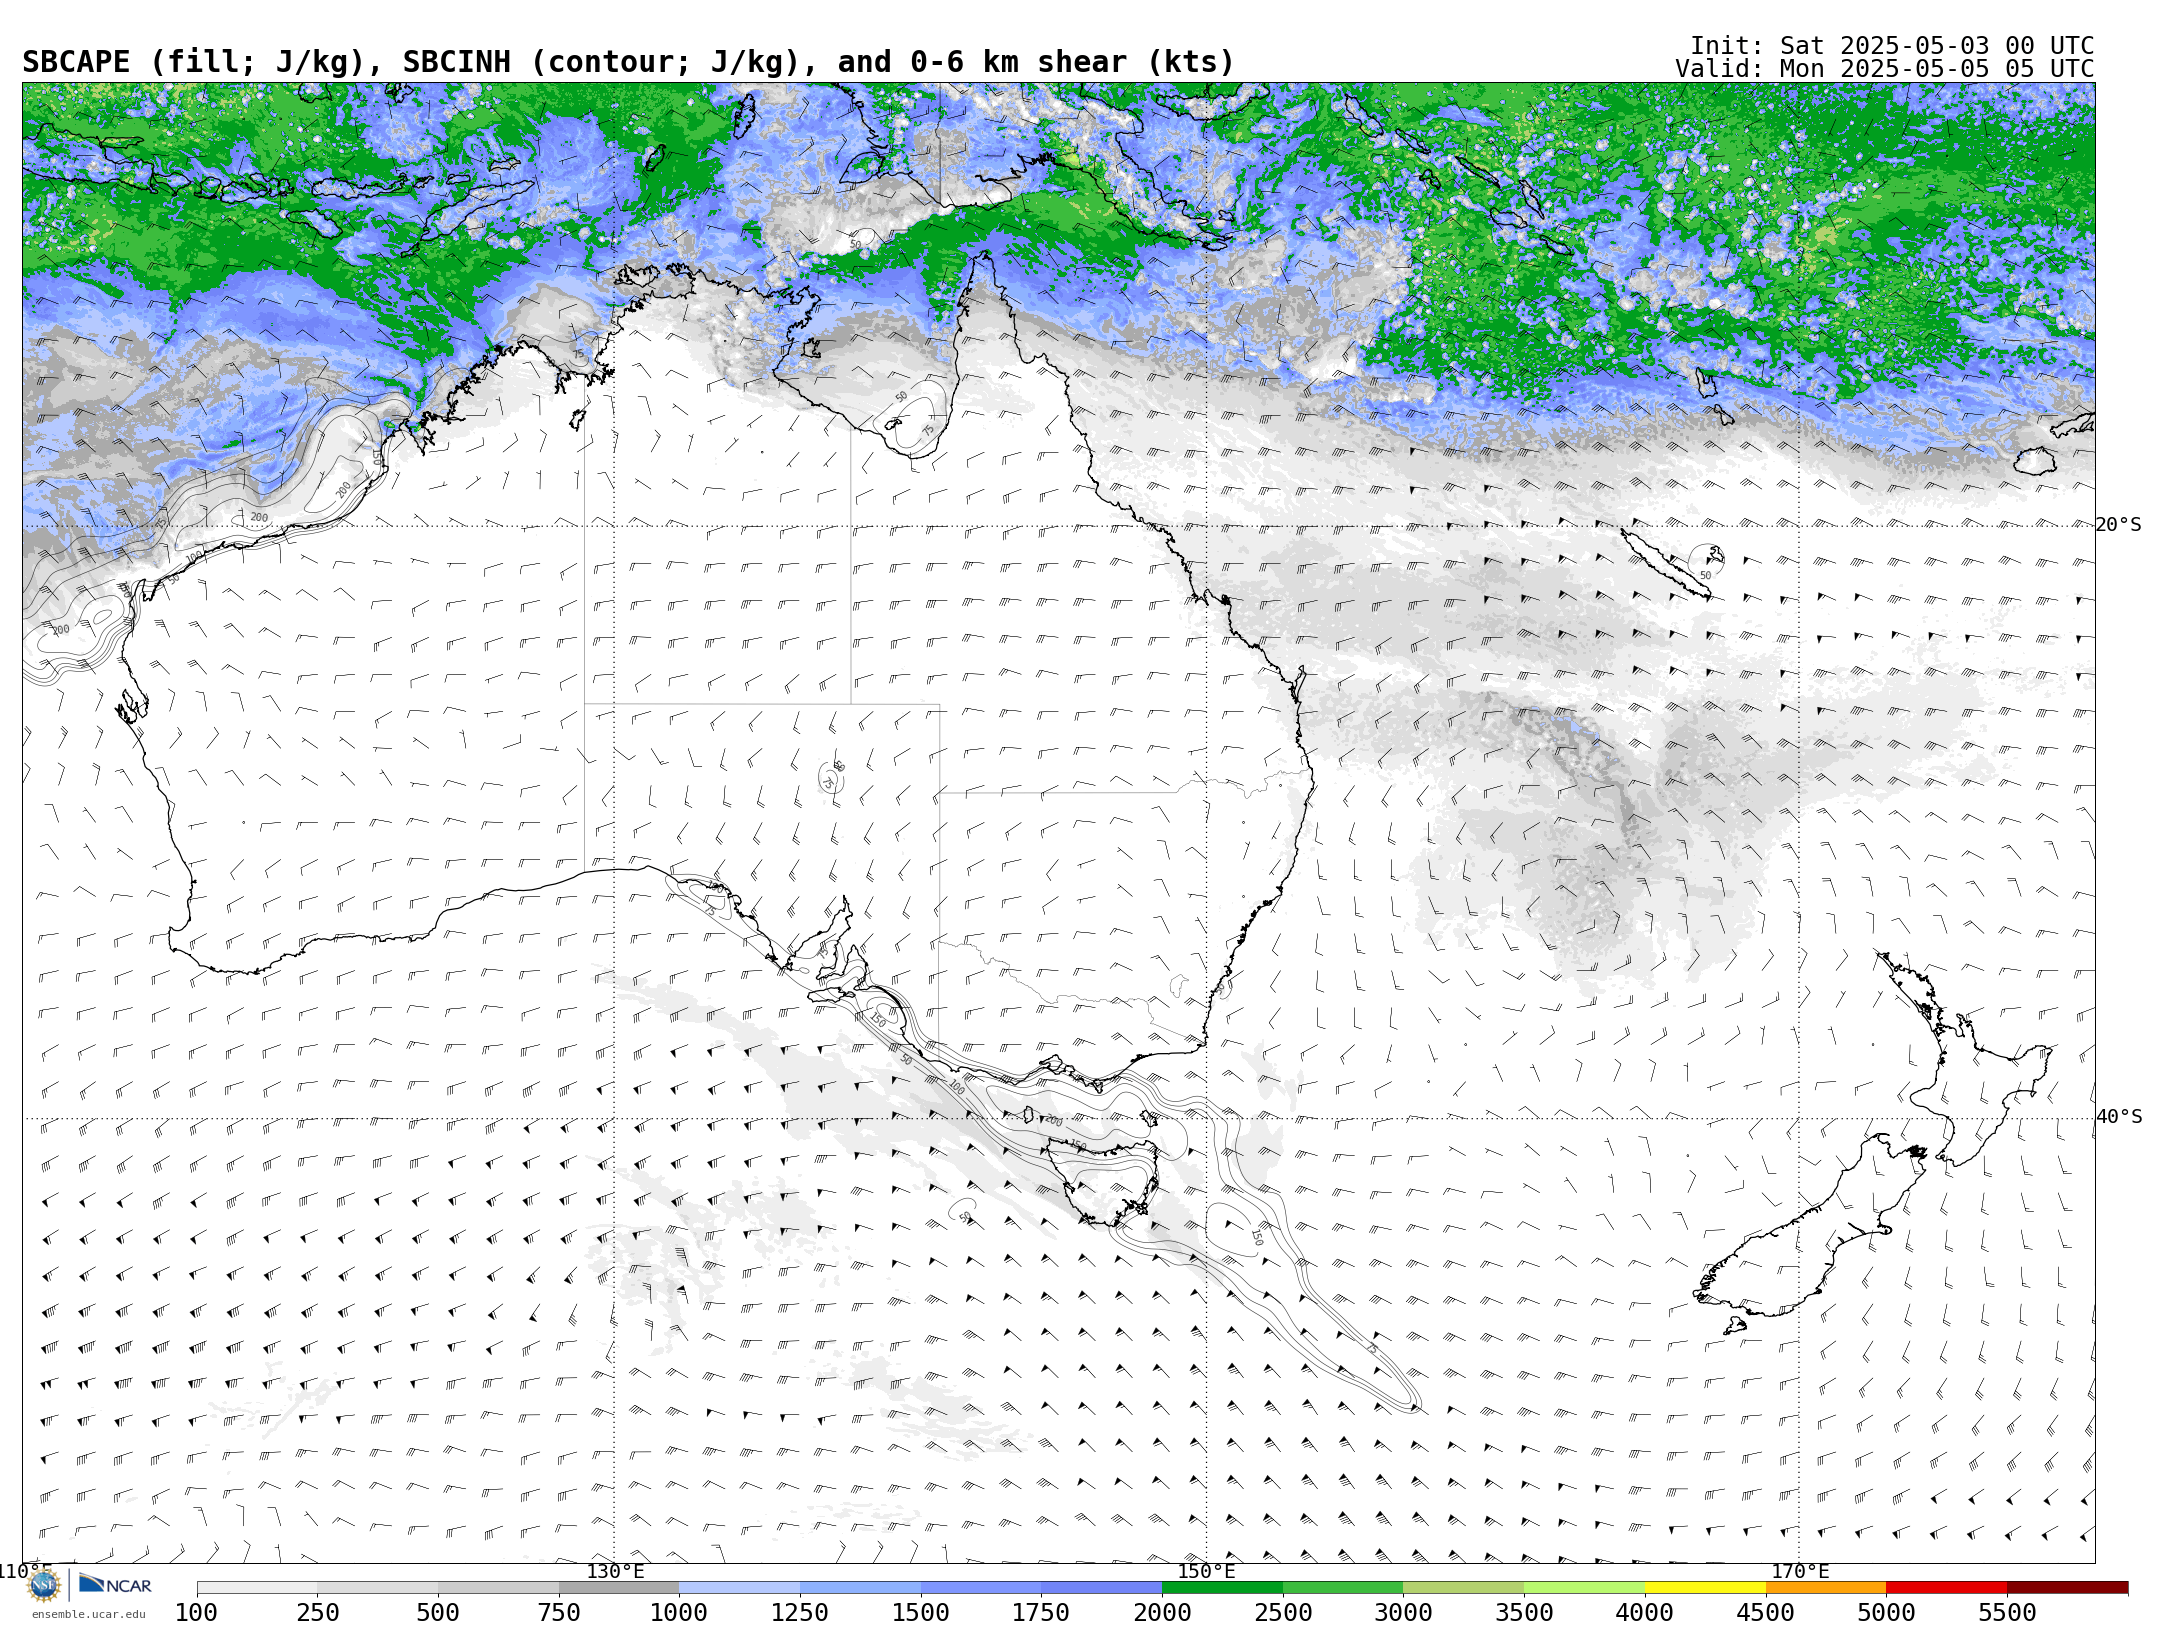Click the 20°S latitude label

coord(2119,525)
